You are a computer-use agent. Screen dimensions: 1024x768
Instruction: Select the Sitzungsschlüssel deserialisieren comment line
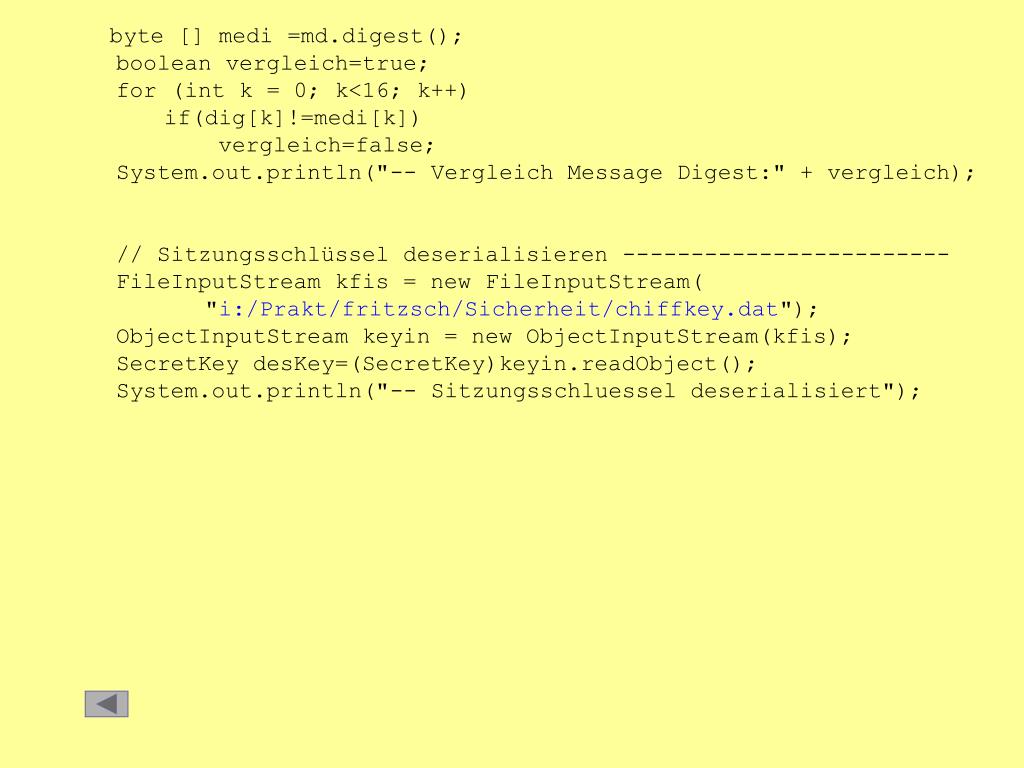[x=533, y=255]
